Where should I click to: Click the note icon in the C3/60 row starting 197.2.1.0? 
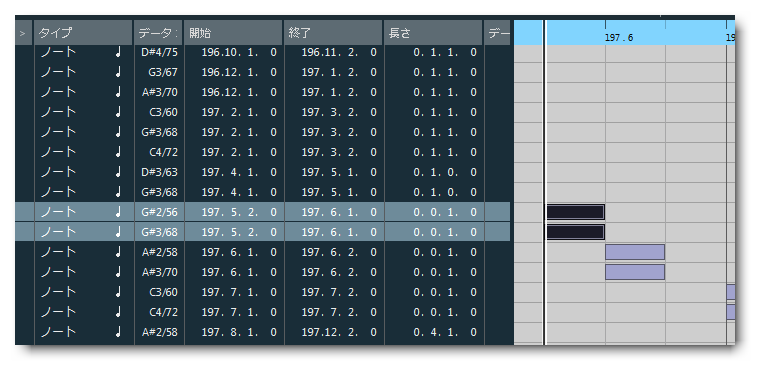click(x=118, y=112)
